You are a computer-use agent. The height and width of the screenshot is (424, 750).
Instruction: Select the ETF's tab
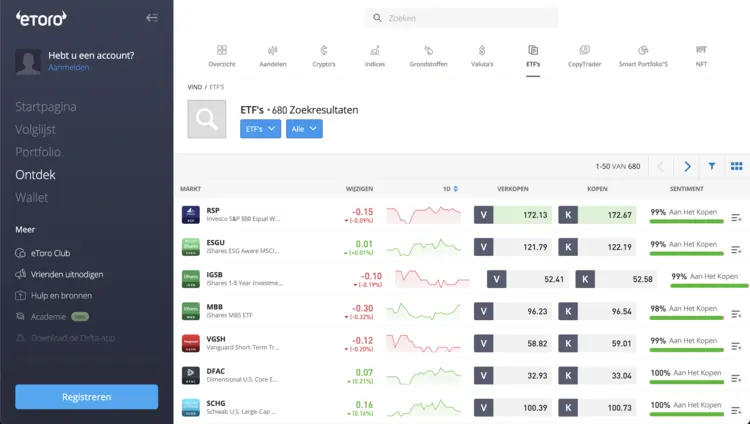click(x=533, y=56)
